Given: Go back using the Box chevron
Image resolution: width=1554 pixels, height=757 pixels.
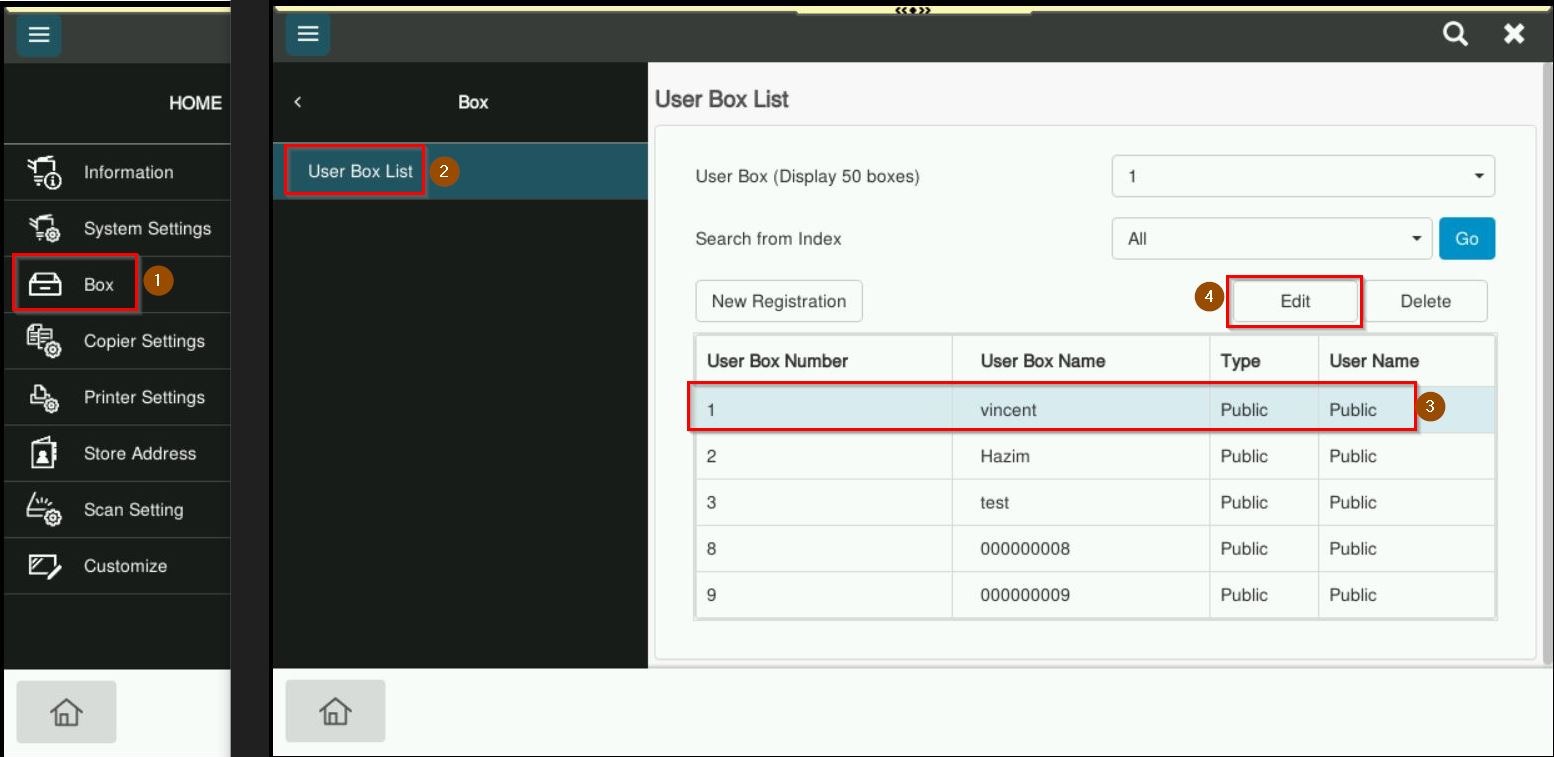Looking at the screenshot, I should point(298,102).
